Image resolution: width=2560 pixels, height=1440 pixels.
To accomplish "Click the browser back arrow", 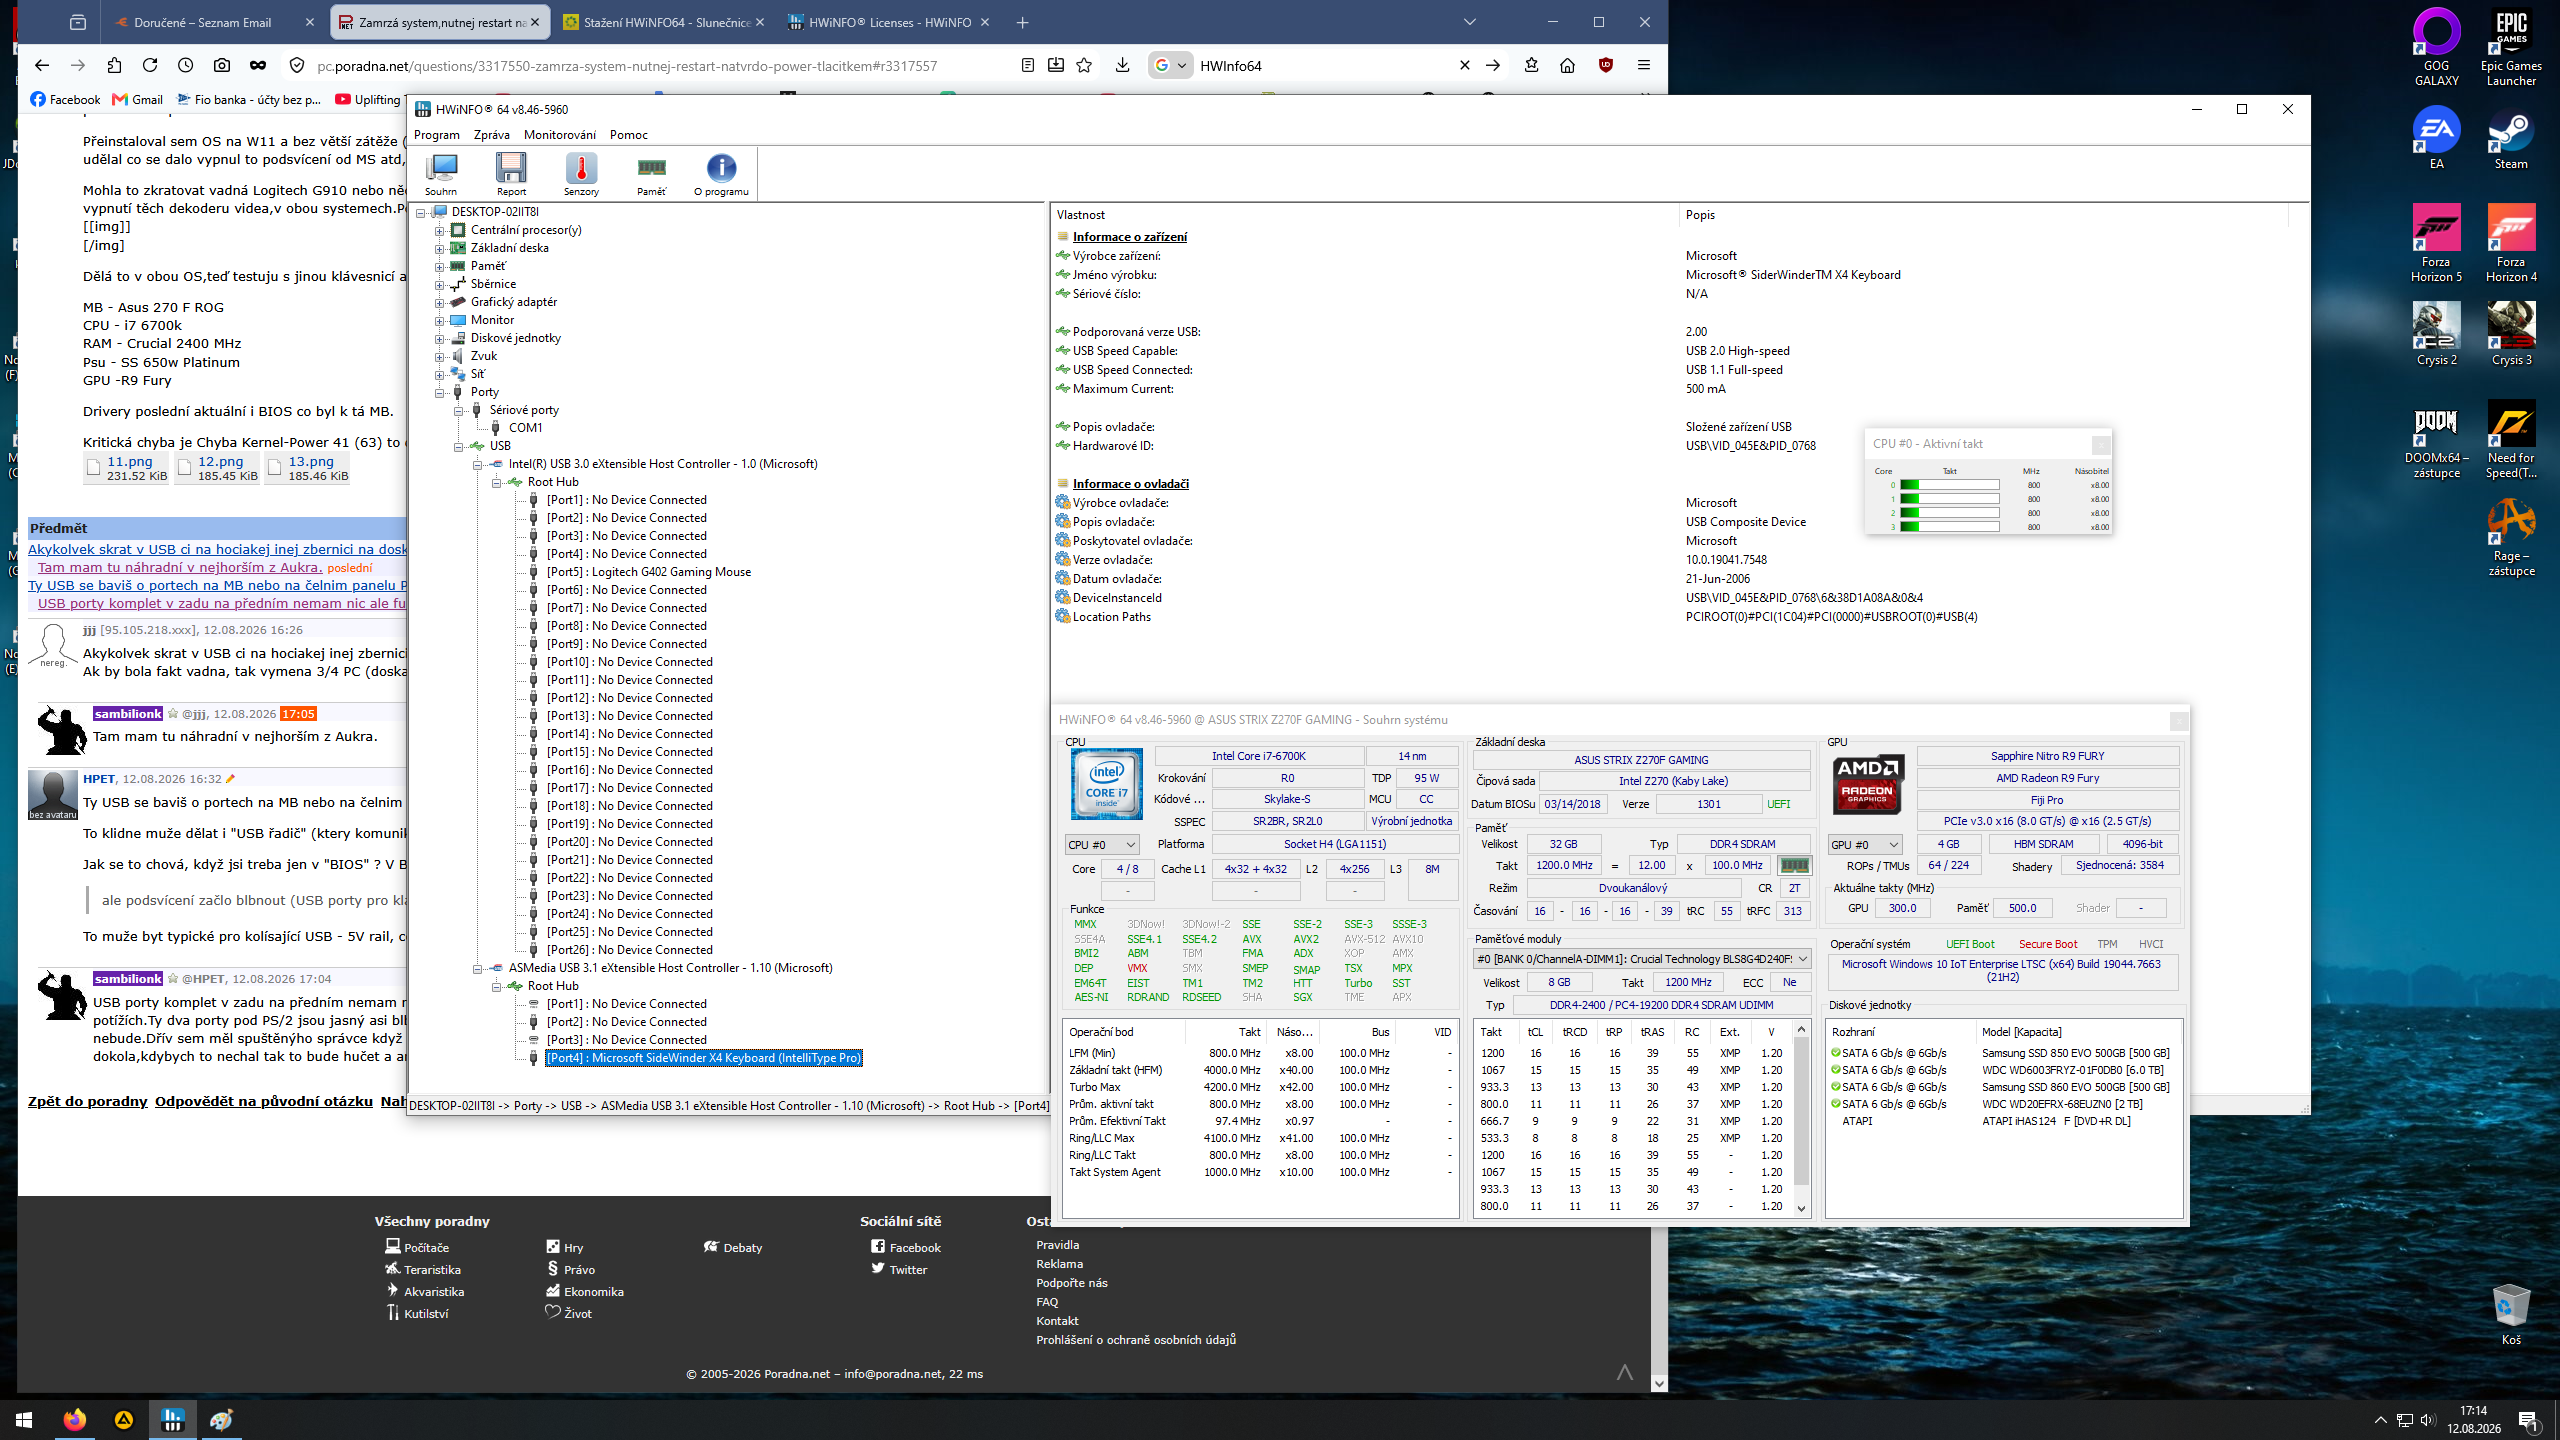I will 42,65.
